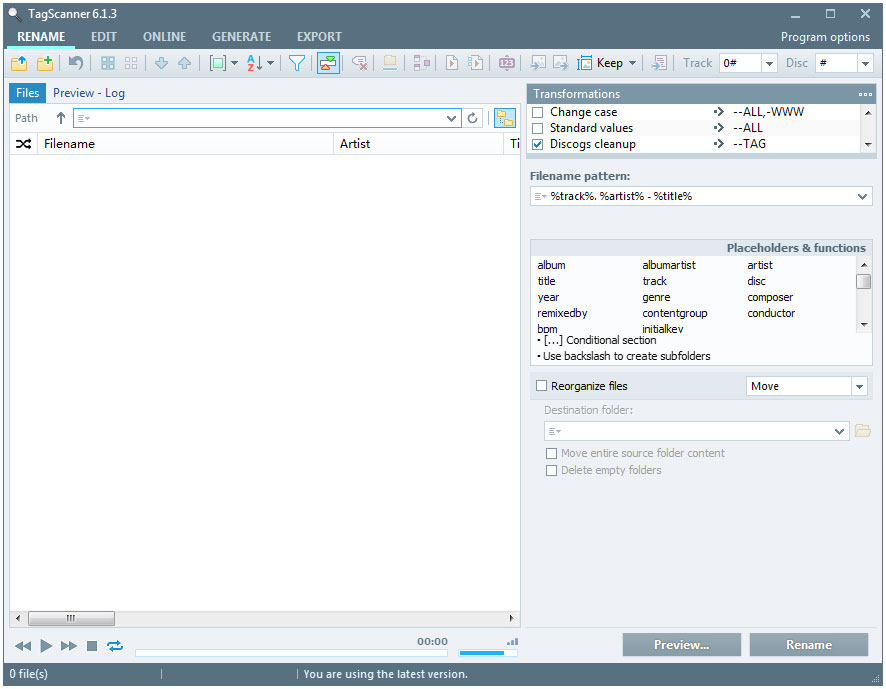886x689 pixels.
Task: Click the Preview... button
Action: 681,645
